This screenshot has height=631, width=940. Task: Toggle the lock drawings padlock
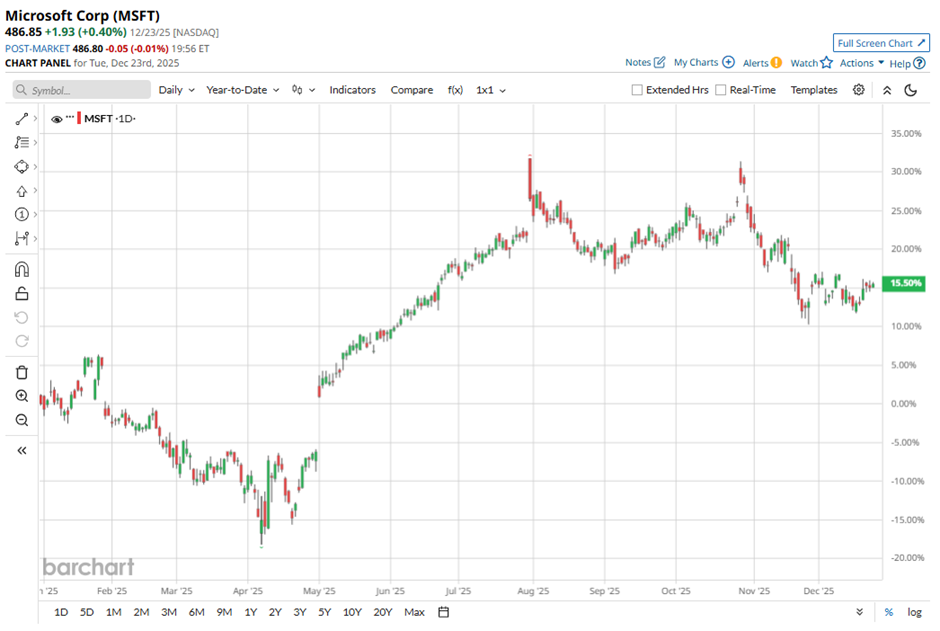[22, 294]
